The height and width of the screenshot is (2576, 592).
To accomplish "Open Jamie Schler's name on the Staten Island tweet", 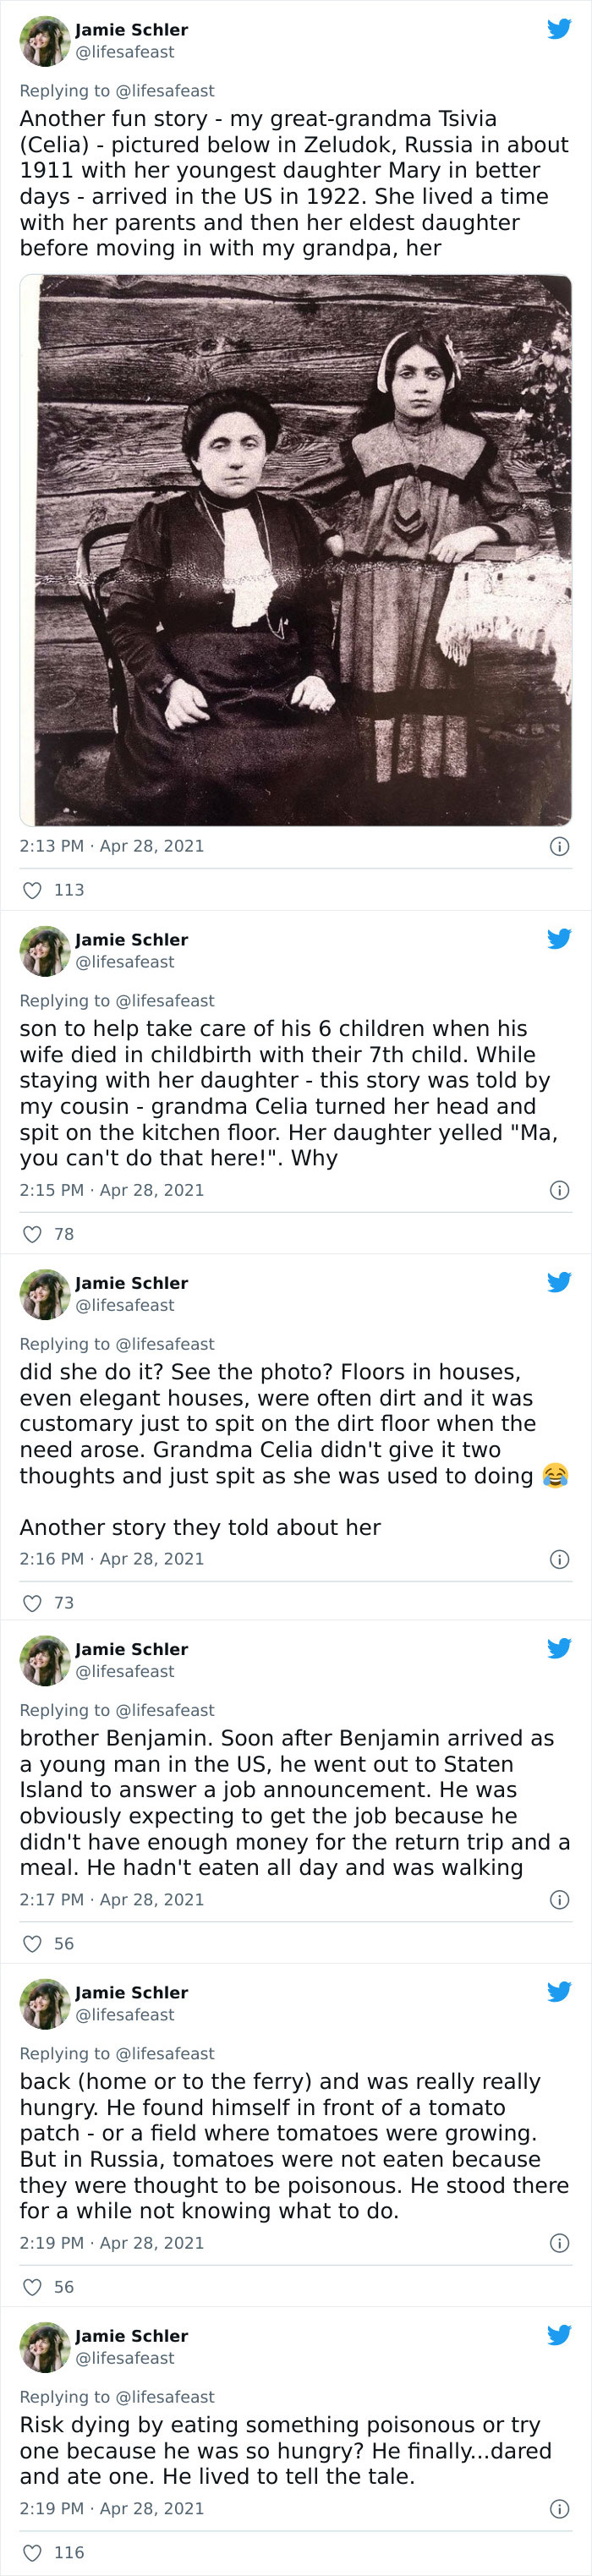I will (131, 1649).
